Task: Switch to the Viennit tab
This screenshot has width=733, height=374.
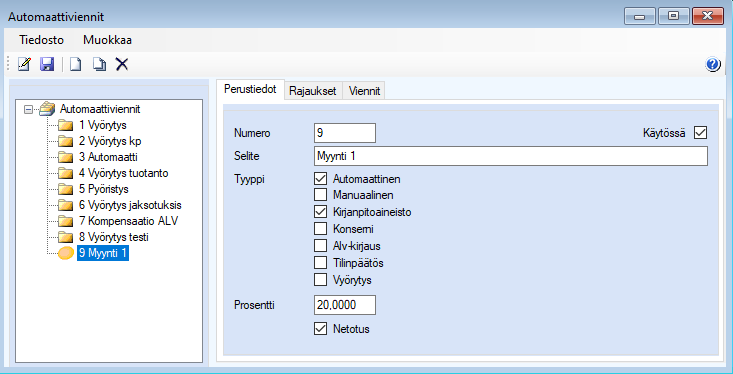Action: 364,91
